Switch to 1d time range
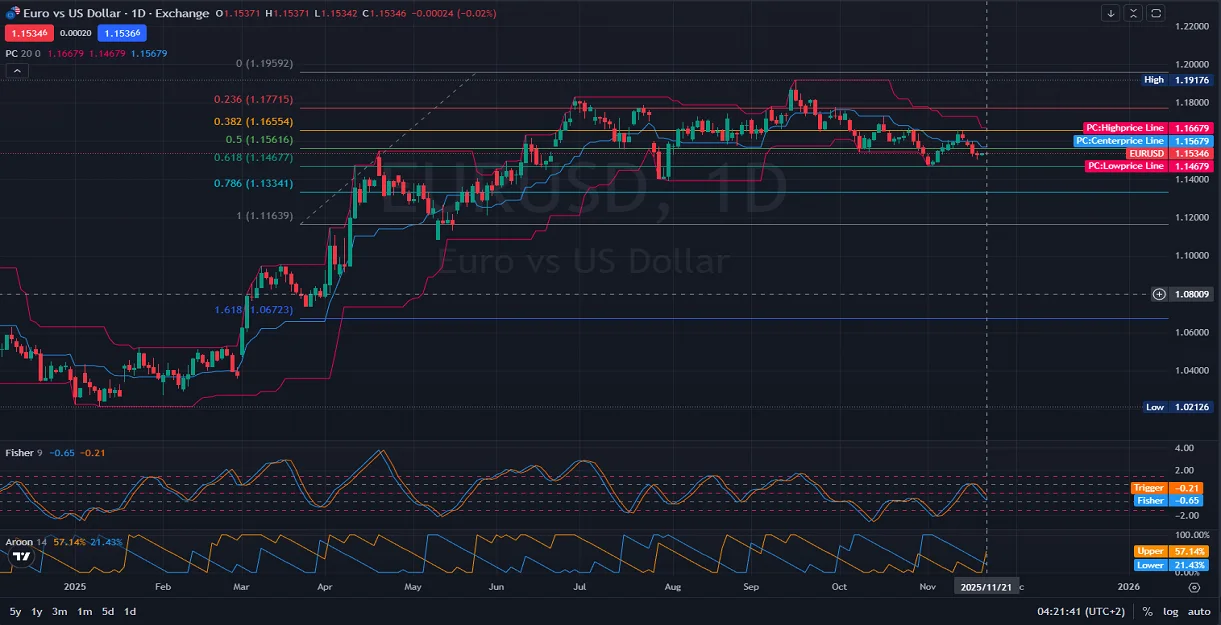The image size is (1221, 625). [130, 611]
